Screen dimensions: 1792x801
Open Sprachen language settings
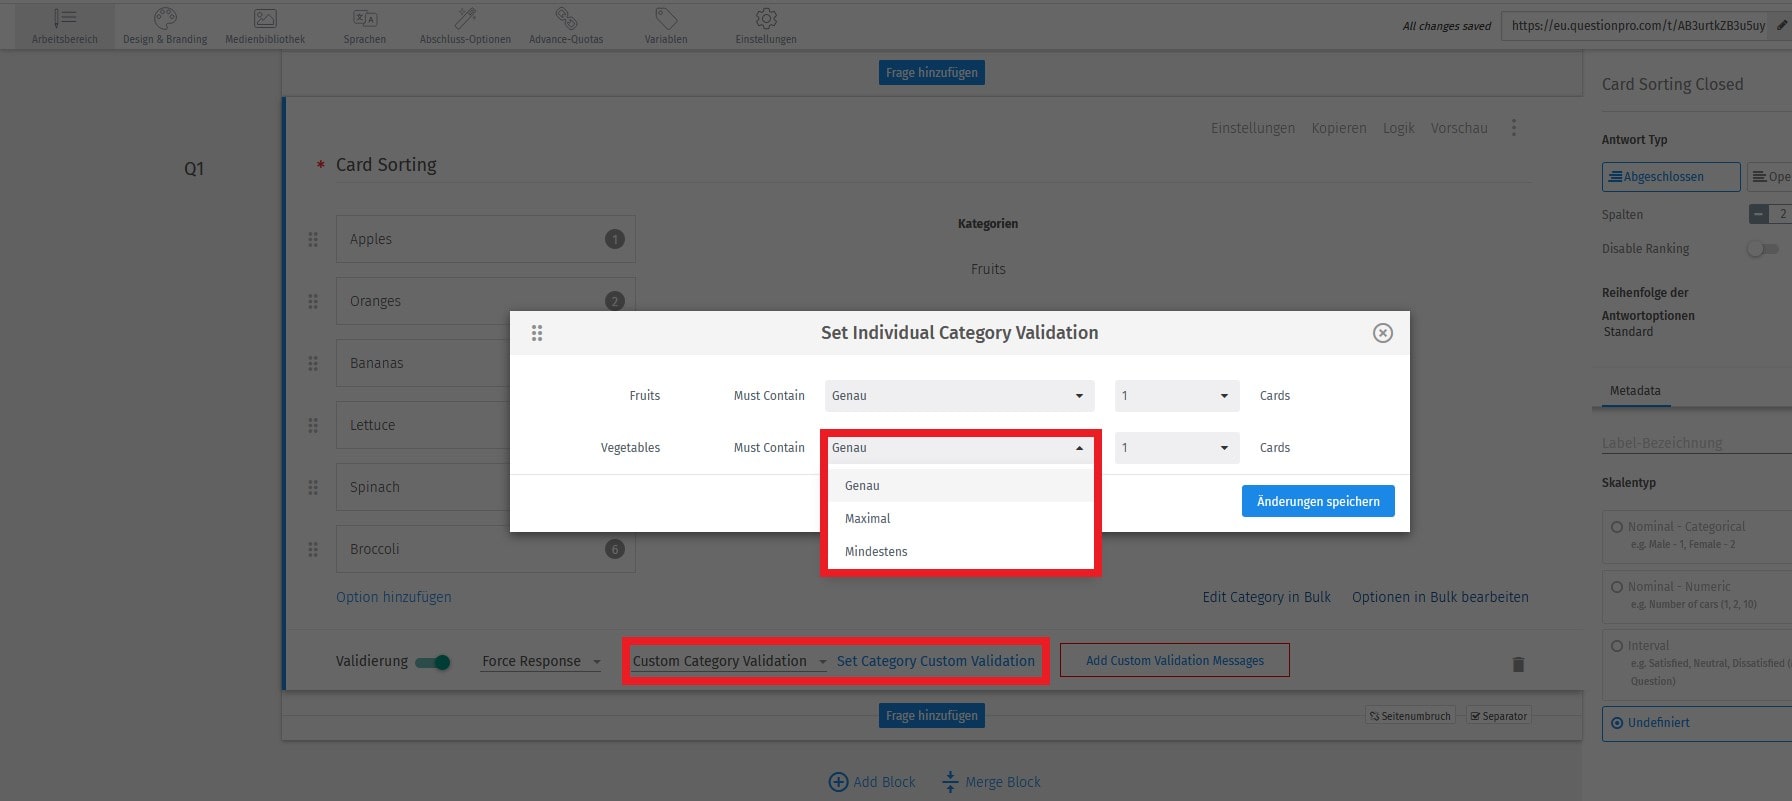(x=365, y=26)
